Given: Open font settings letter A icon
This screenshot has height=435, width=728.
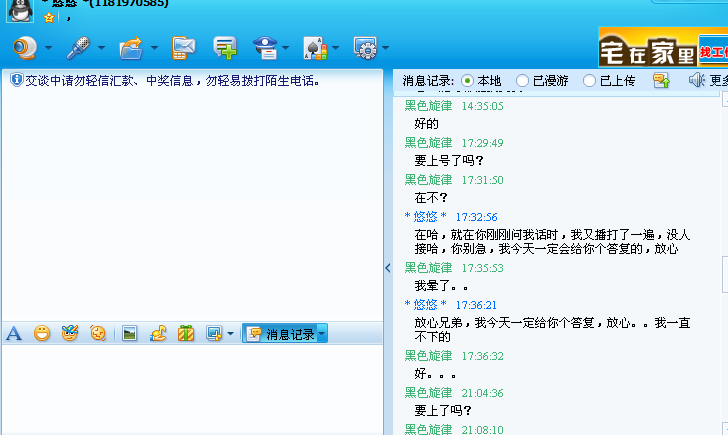Looking at the screenshot, I should coord(14,333).
